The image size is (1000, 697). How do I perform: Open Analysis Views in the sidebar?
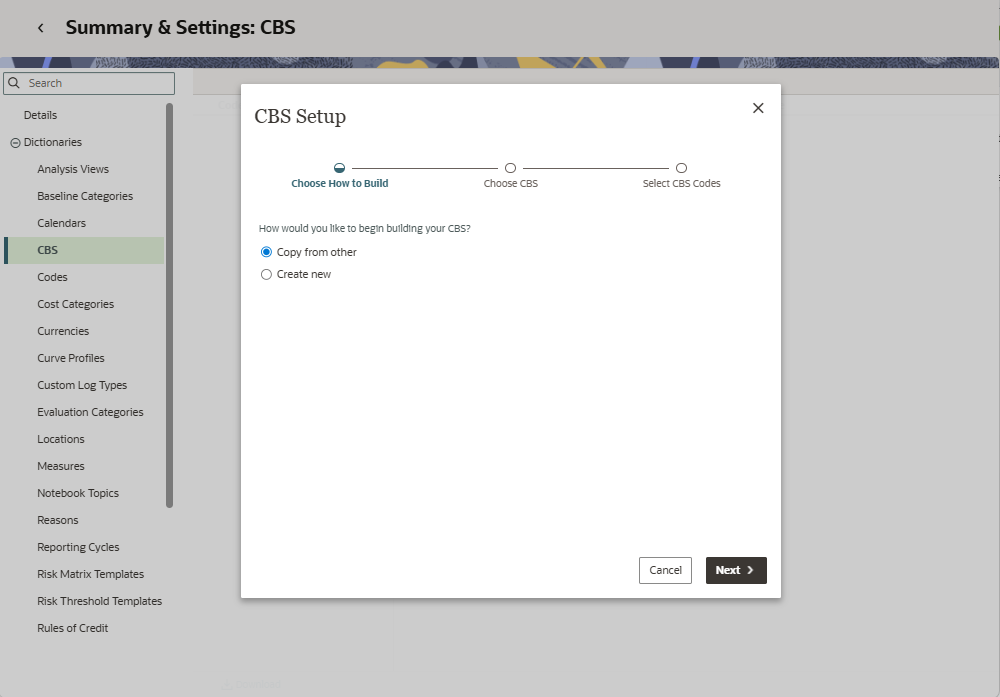pos(73,169)
